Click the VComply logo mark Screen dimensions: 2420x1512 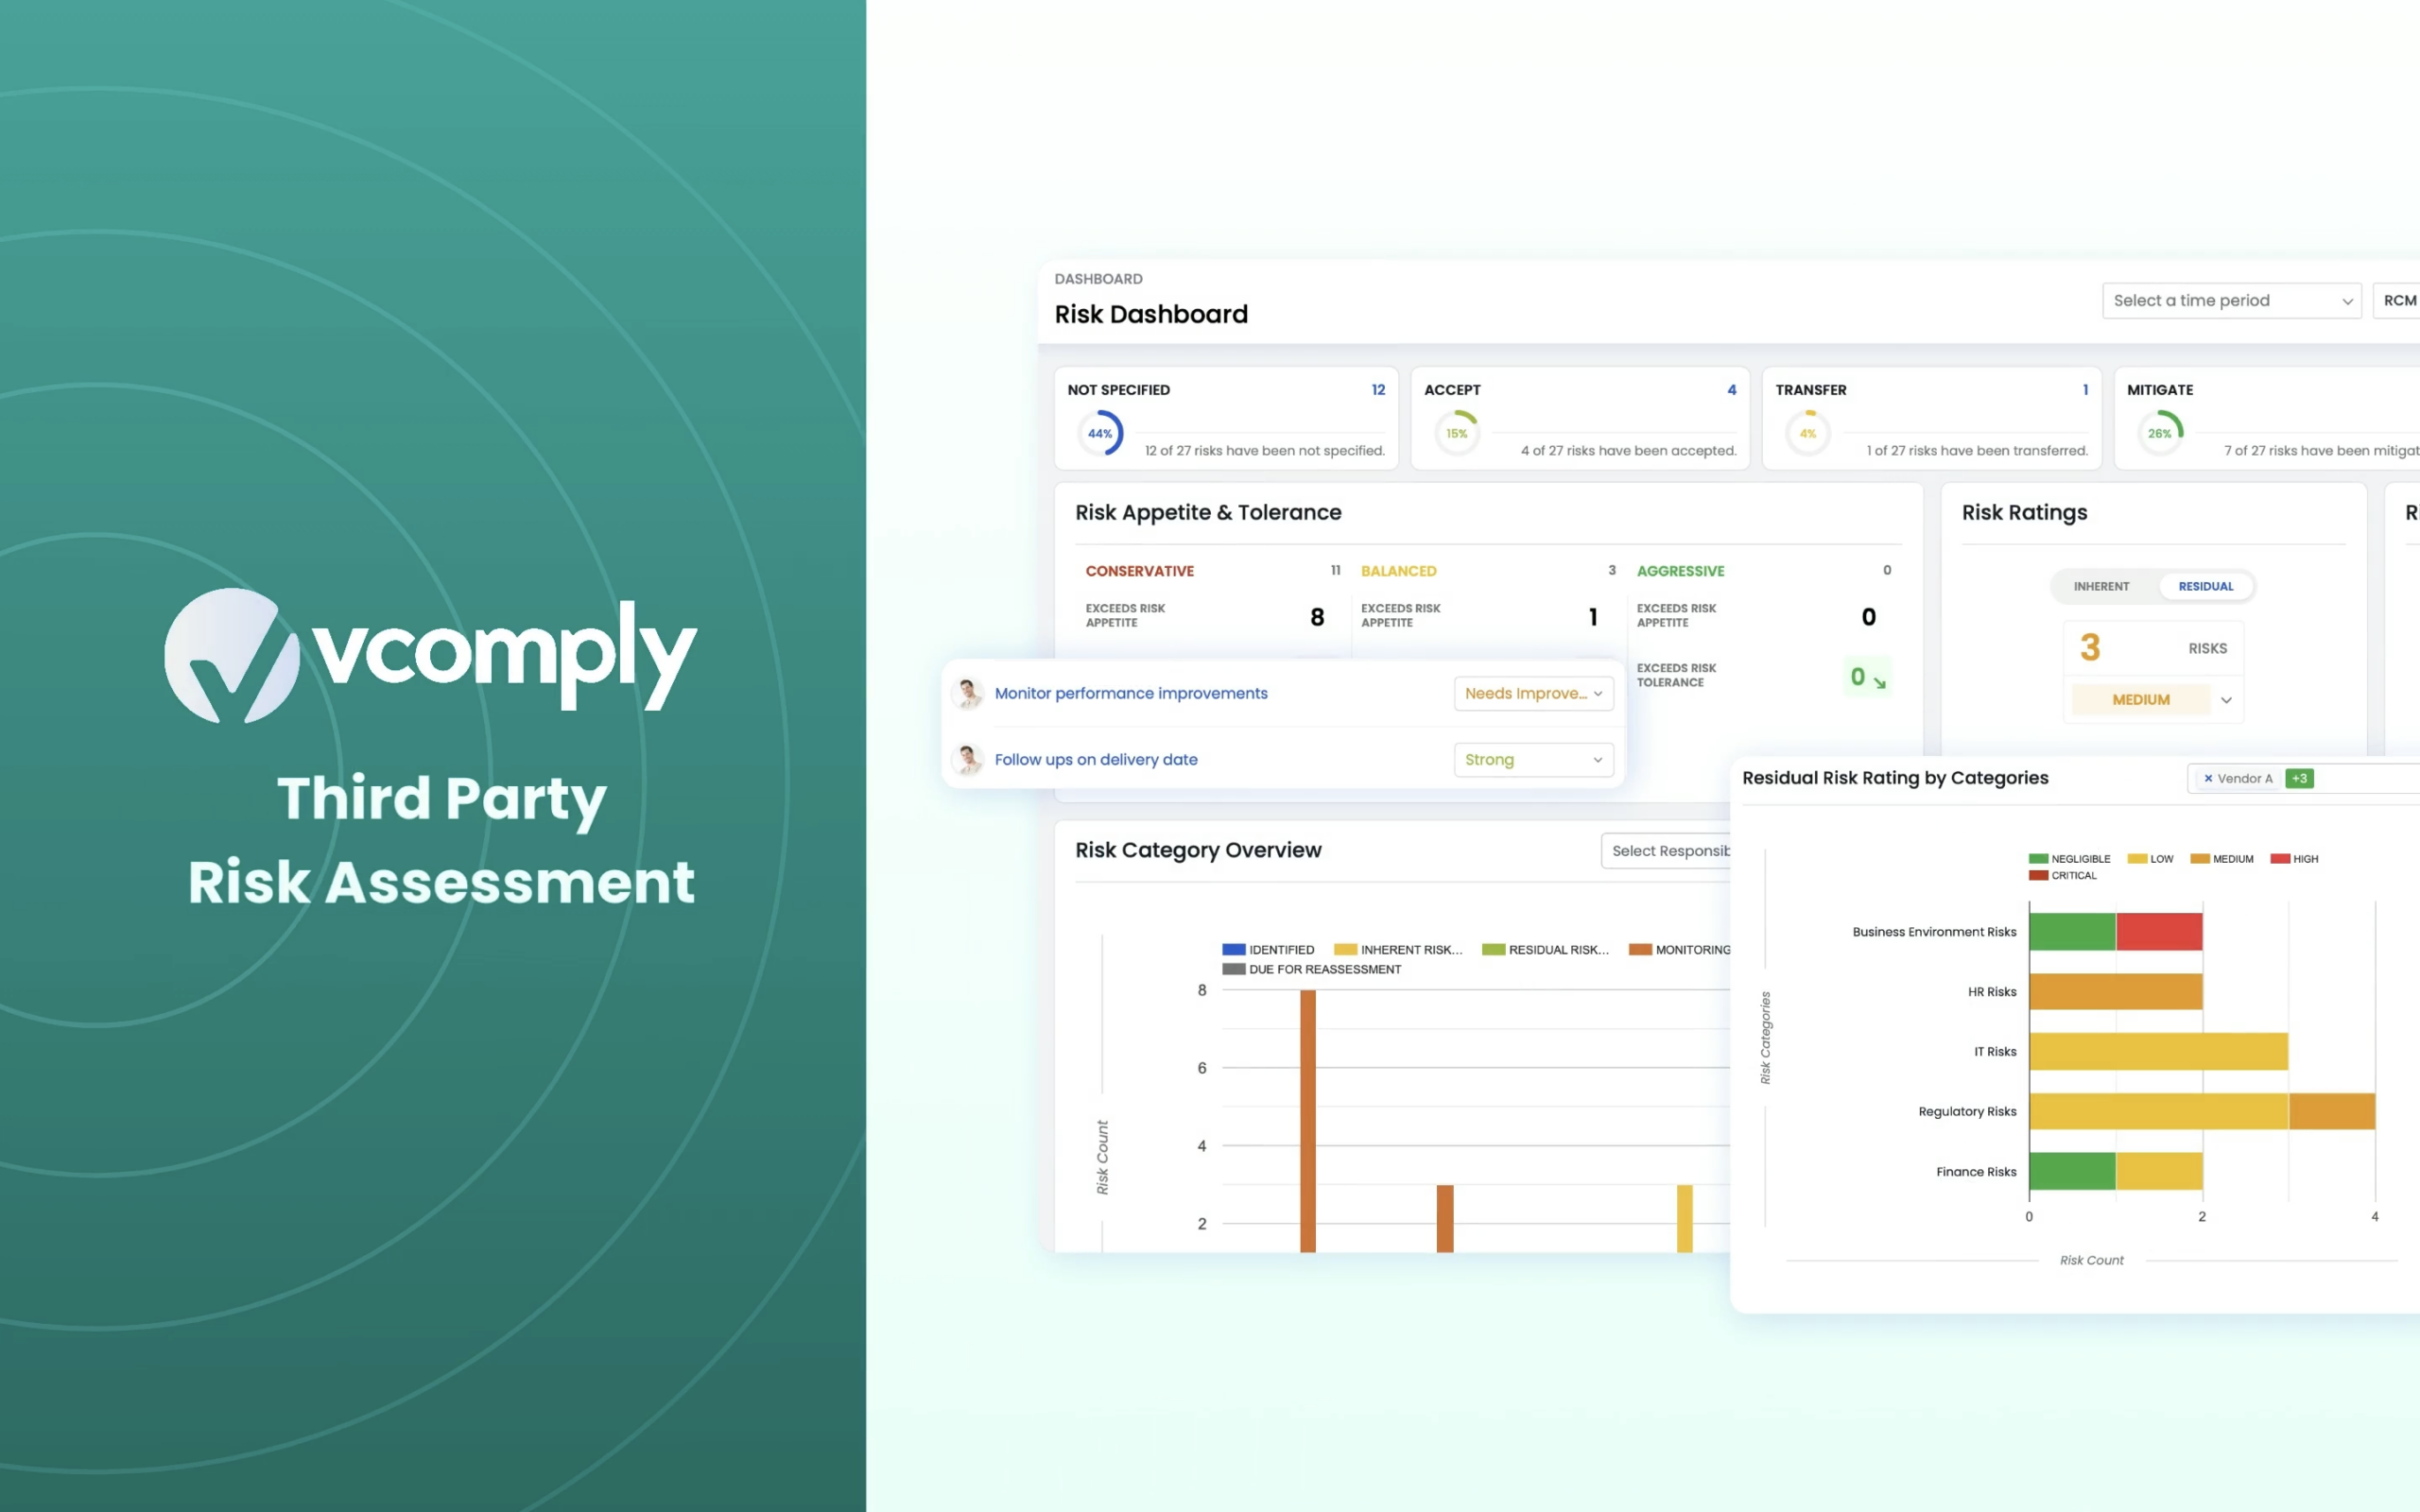(x=232, y=656)
